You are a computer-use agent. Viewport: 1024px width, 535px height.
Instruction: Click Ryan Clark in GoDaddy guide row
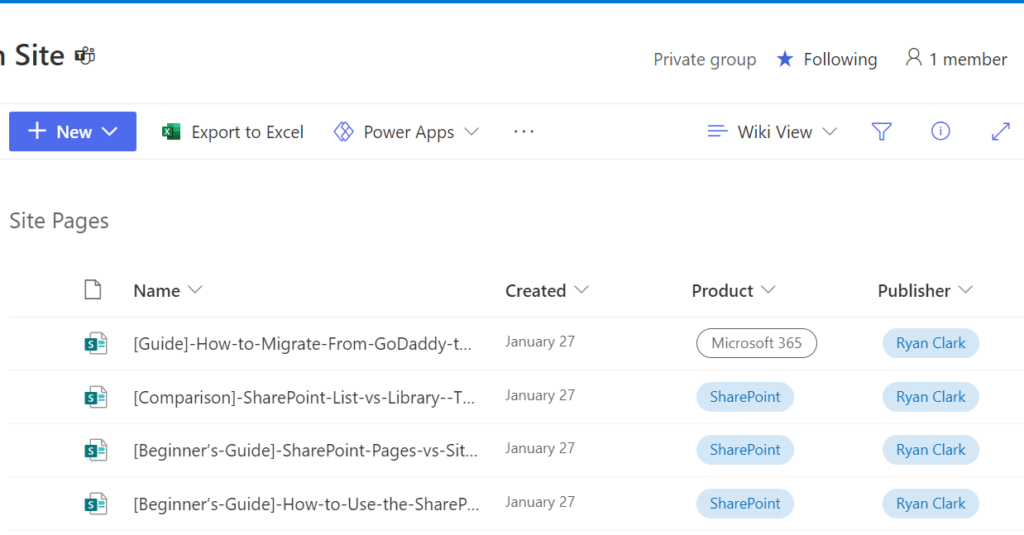click(931, 343)
